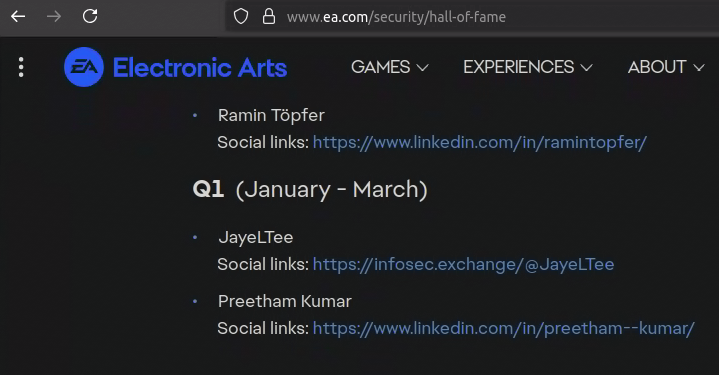Screen dimensions: 719x375
Task: Open the three-dot vertical menu
Action: pyautogui.click(x=21, y=67)
